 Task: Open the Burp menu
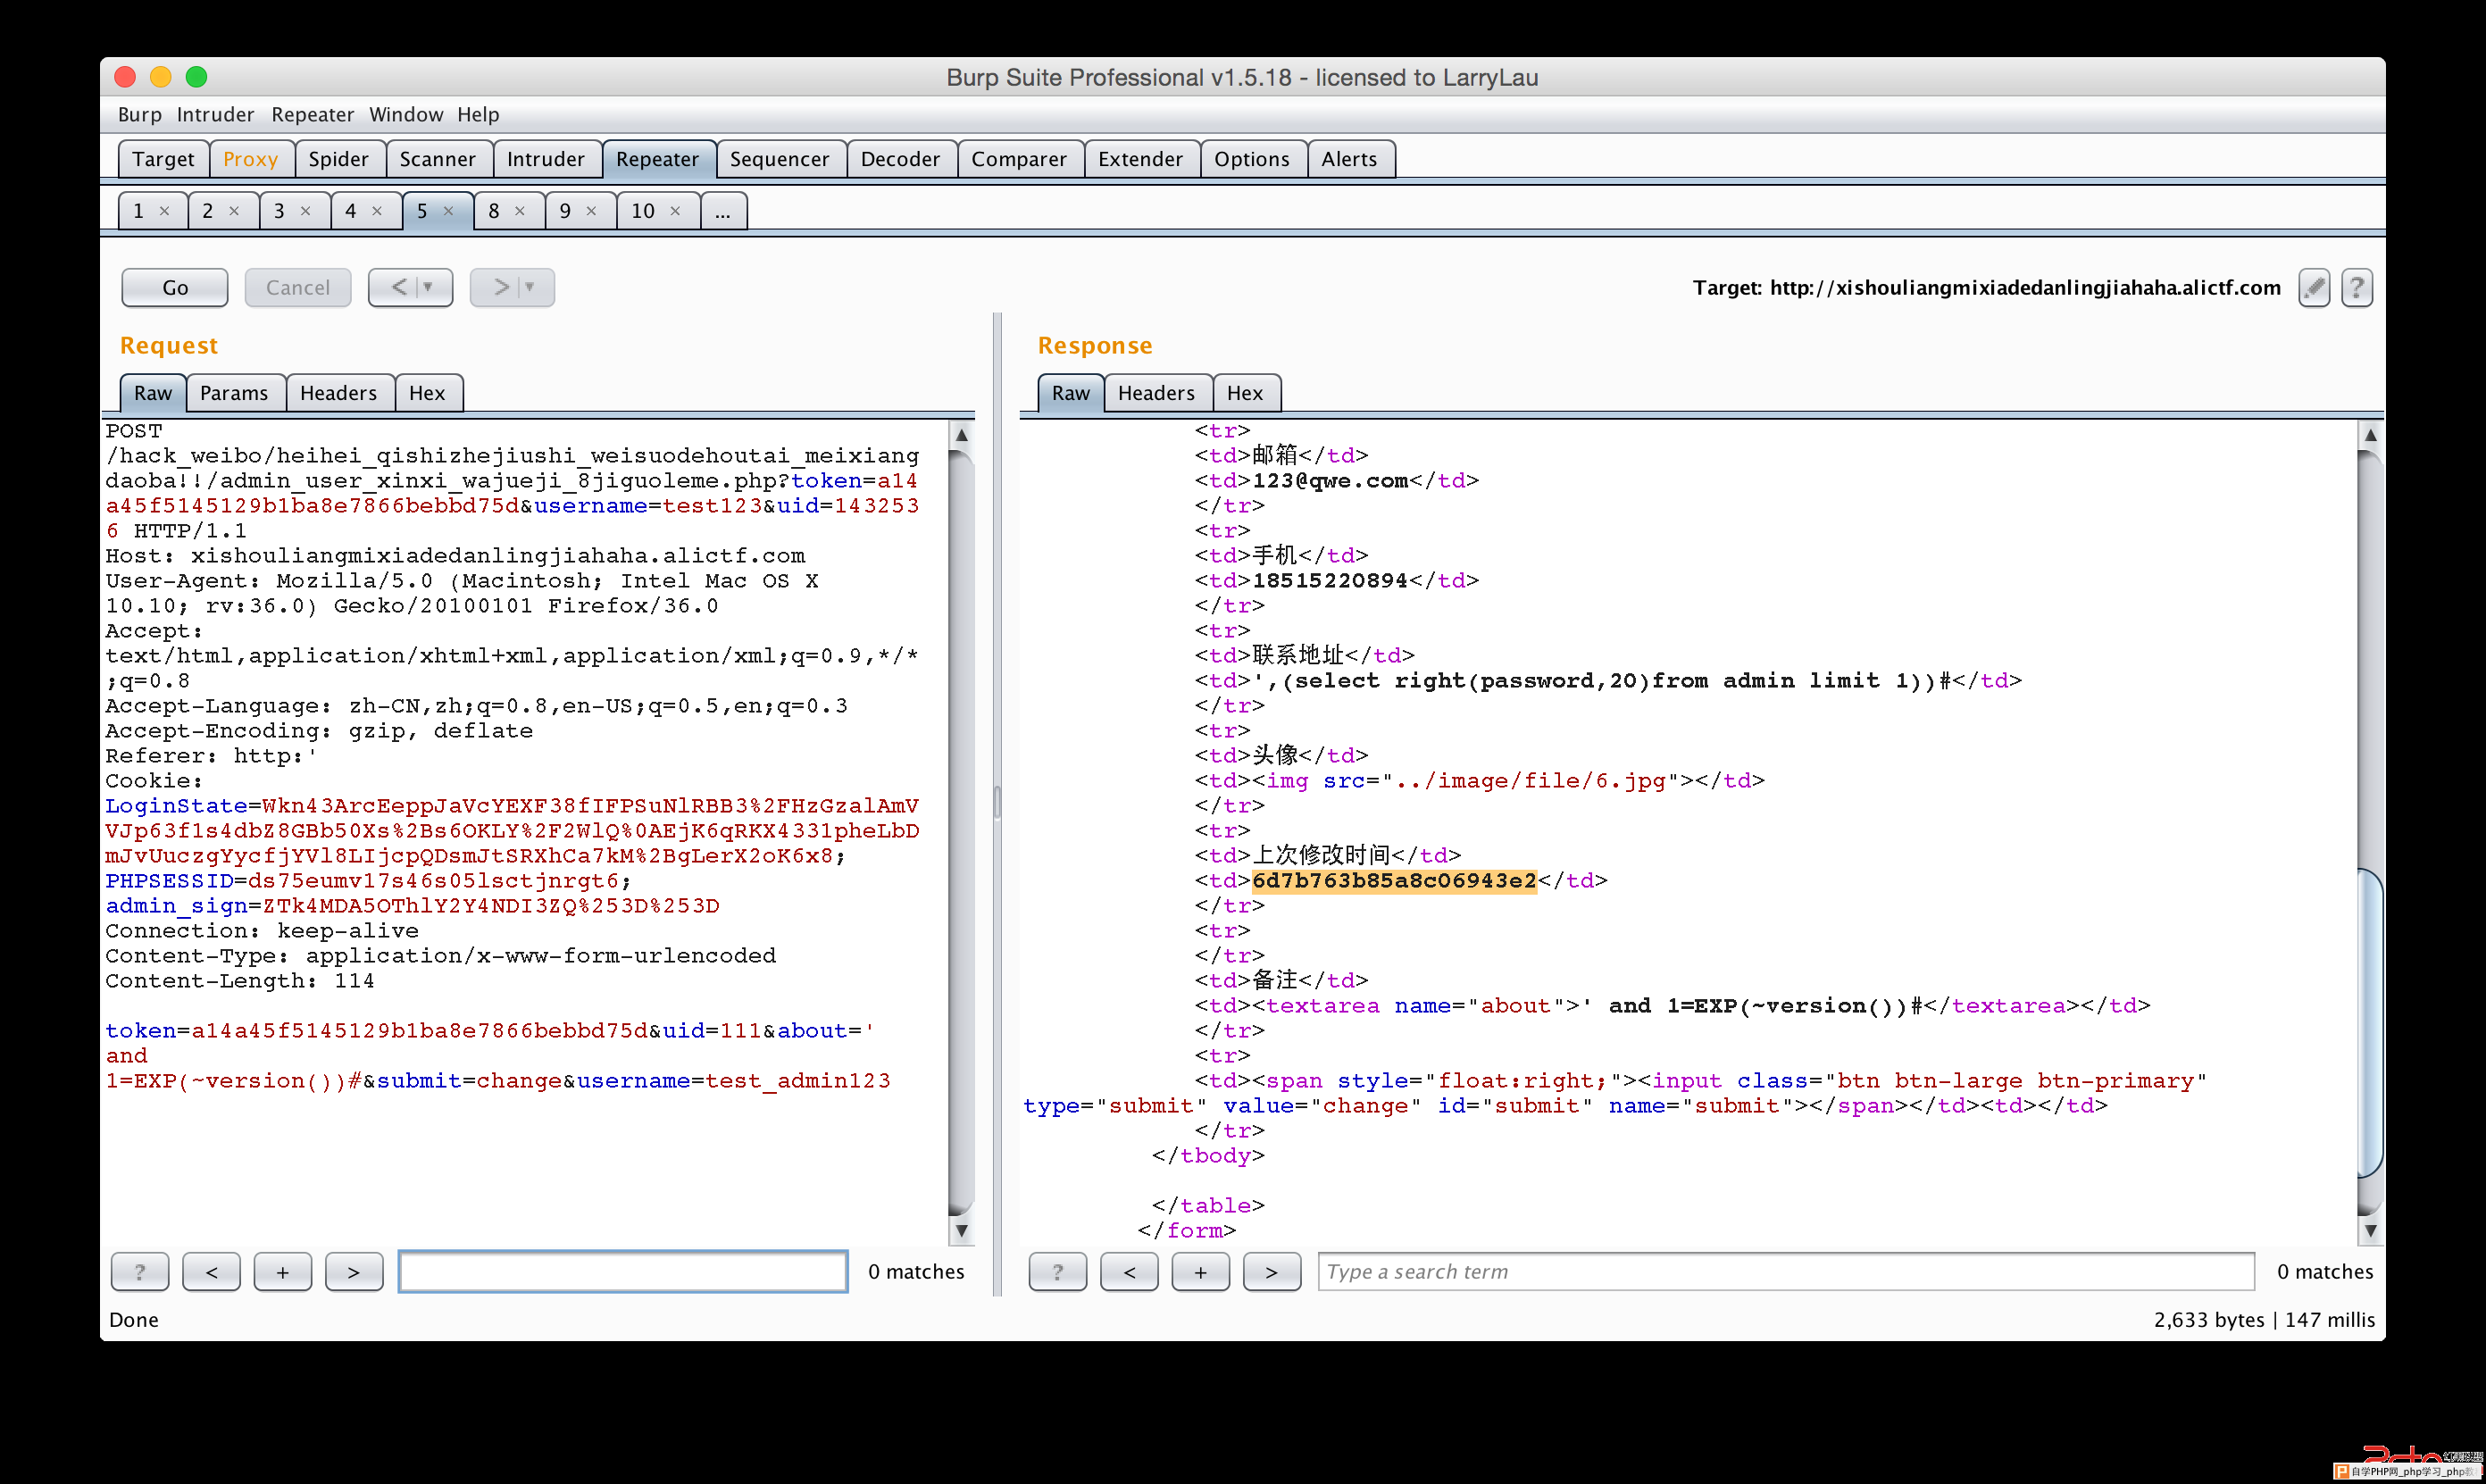140,115
